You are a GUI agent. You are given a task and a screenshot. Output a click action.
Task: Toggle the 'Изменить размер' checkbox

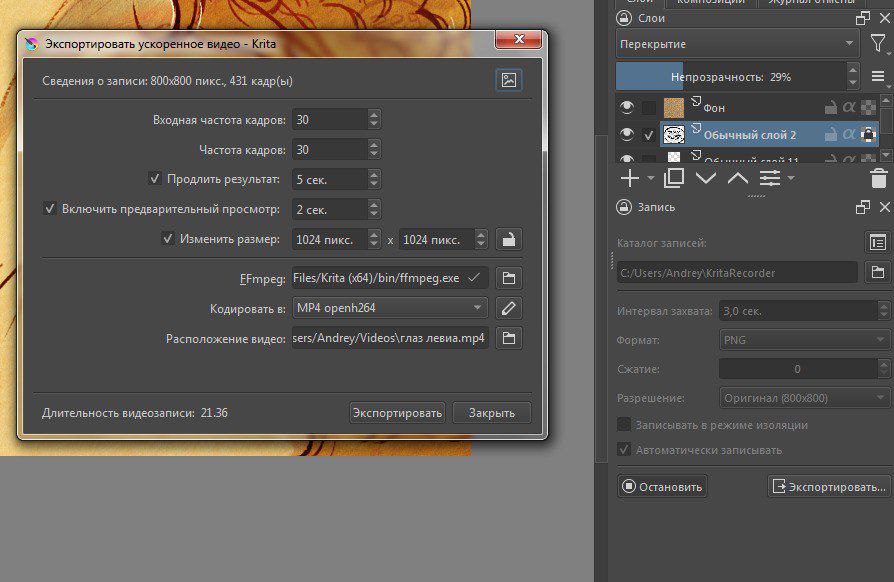click(x=167, y=239)
